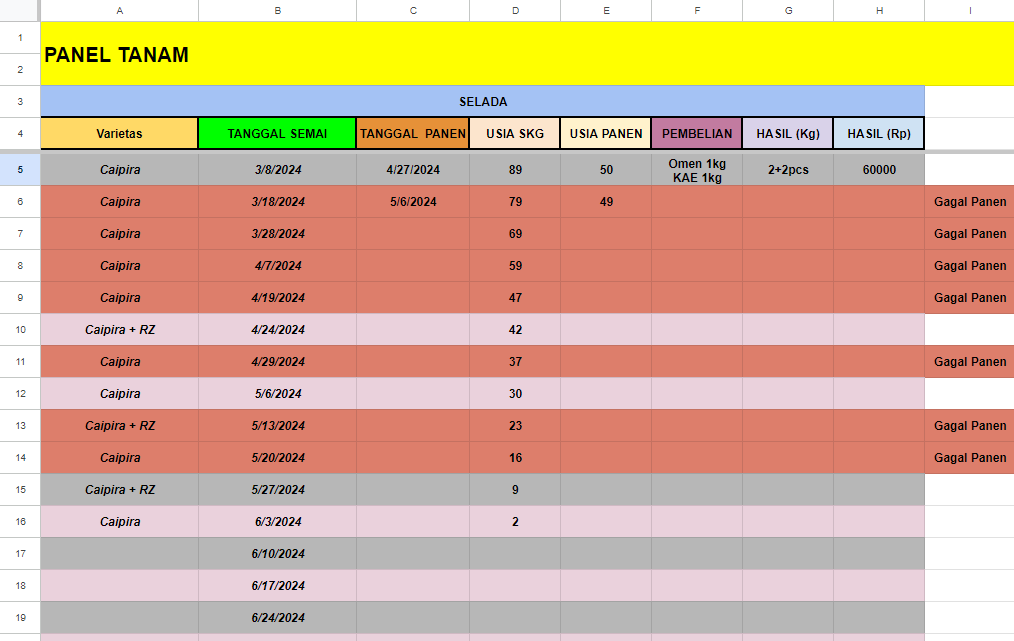1014x641 pixels.
Task: Click the "HASIL (Rp)" heading cell
Action: tap(879, 134)
